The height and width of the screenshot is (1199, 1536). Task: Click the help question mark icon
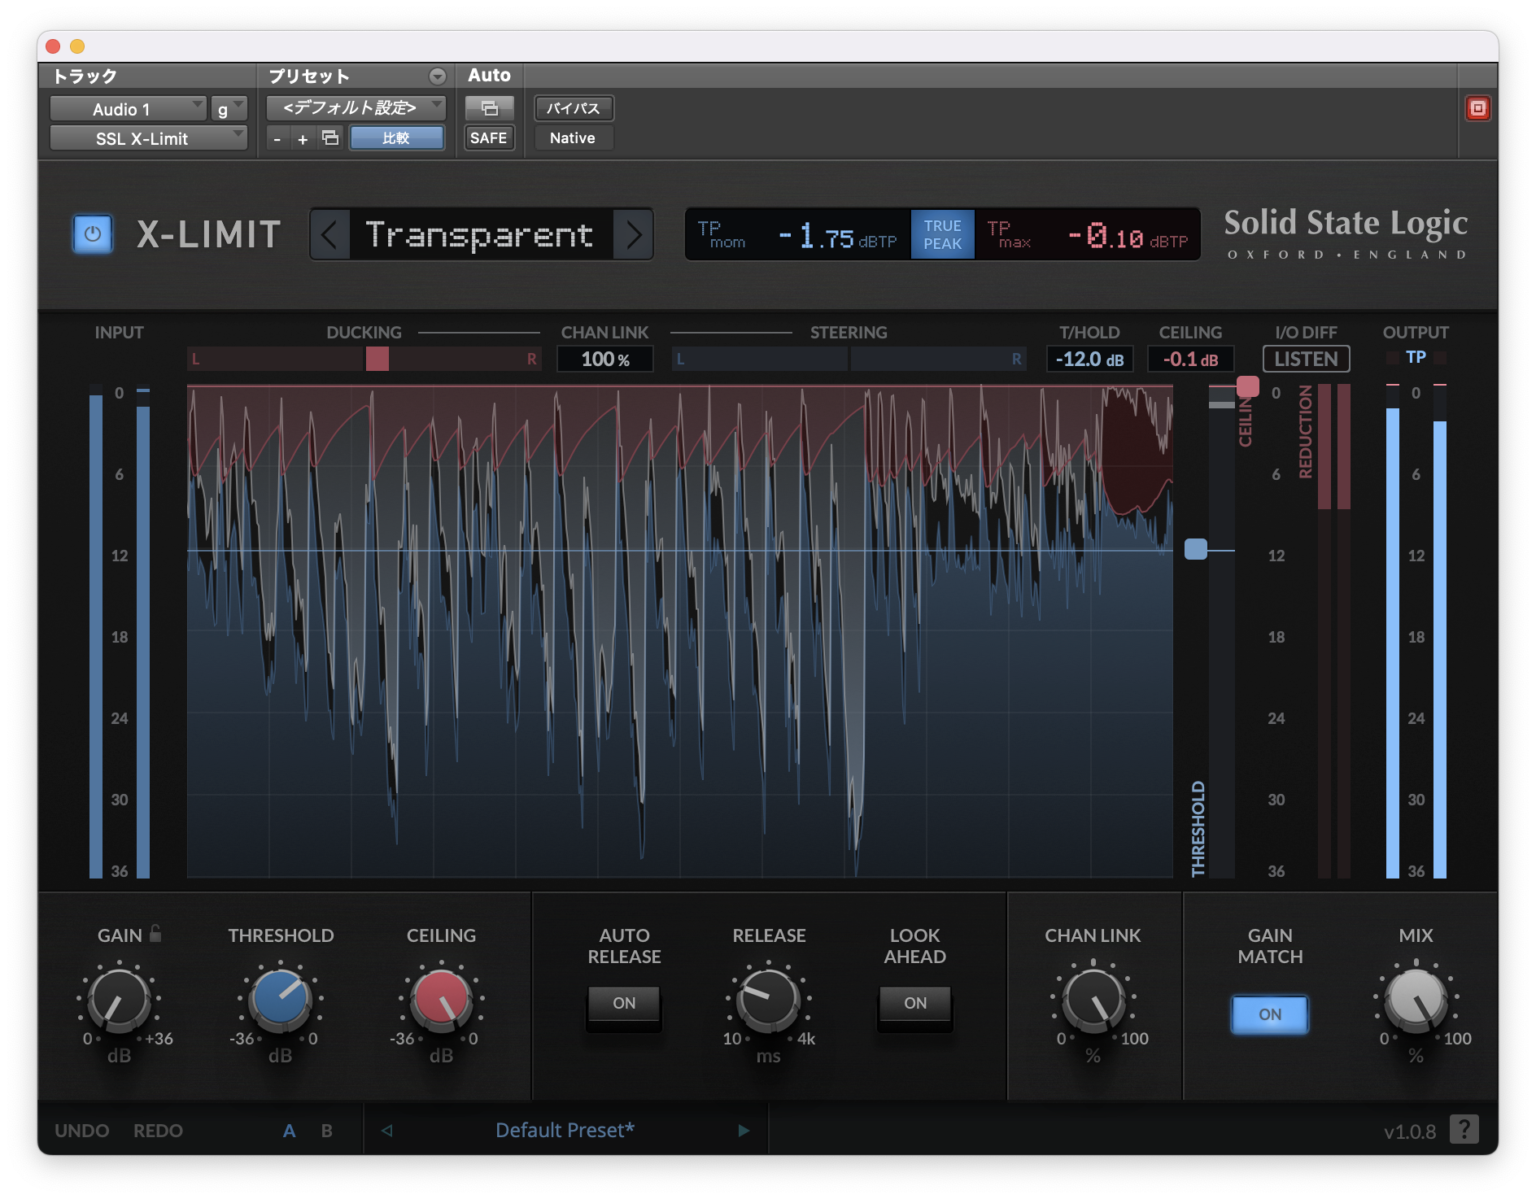pyautogui.click(x=1466, y=1130)
